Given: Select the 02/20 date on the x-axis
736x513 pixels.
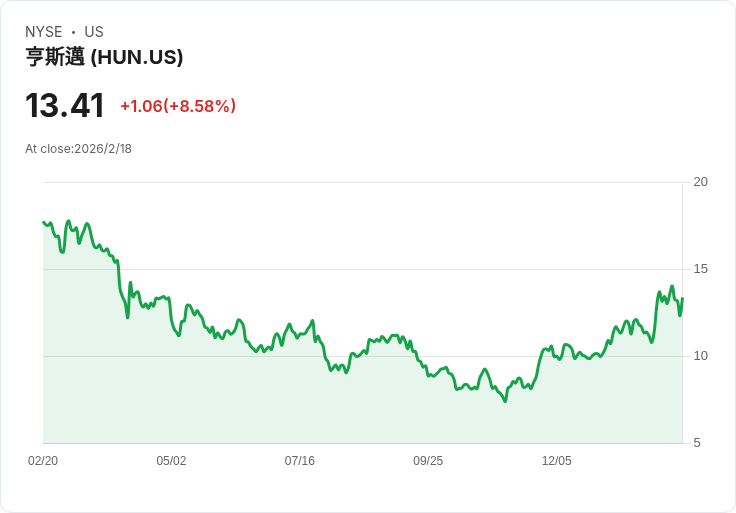Looking at the screenshot, I should tap(43, 461).
